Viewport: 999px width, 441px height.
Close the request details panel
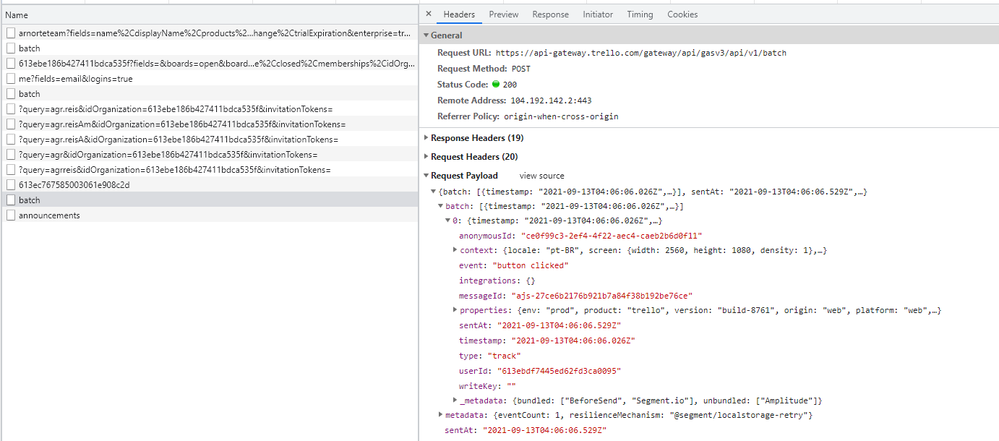428,14
